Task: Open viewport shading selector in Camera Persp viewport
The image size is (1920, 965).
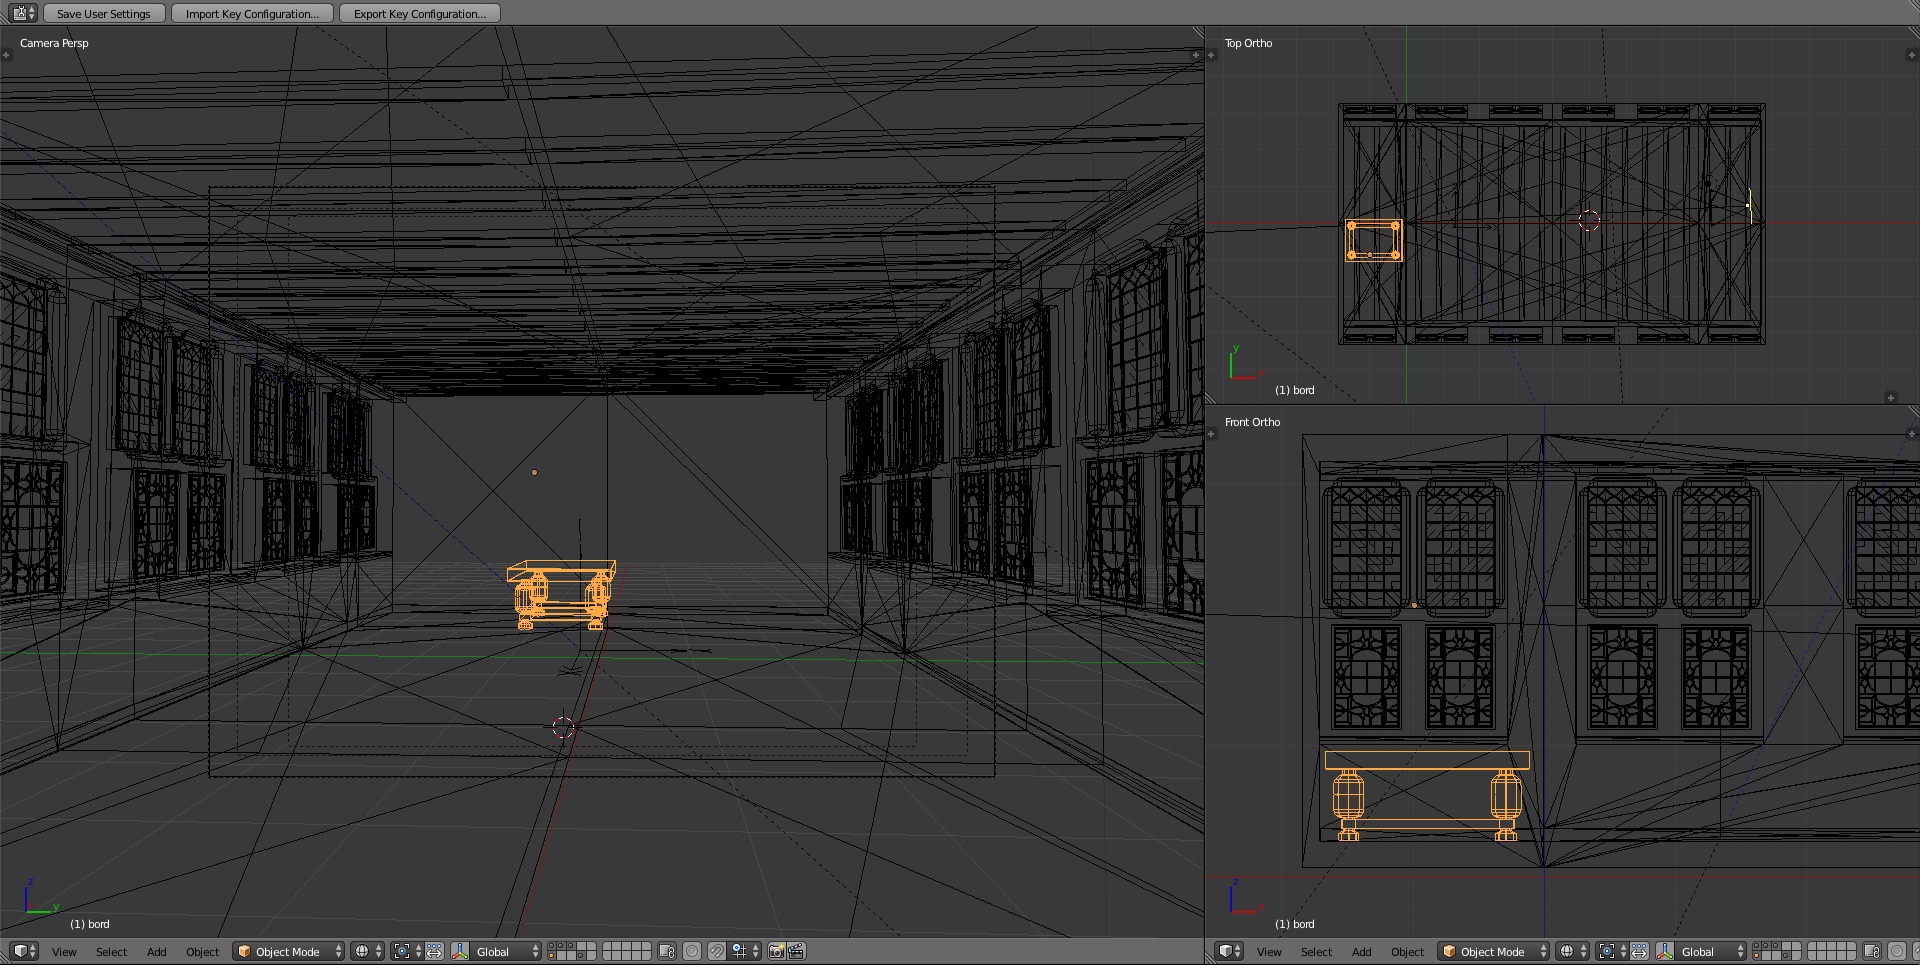Action: tap(367, 951)
